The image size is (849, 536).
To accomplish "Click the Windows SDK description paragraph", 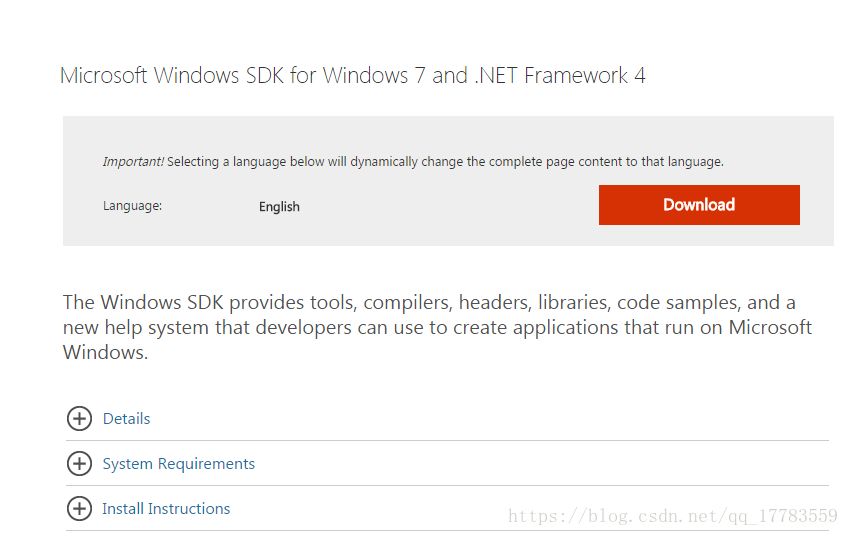I will (x=437, y=327).
